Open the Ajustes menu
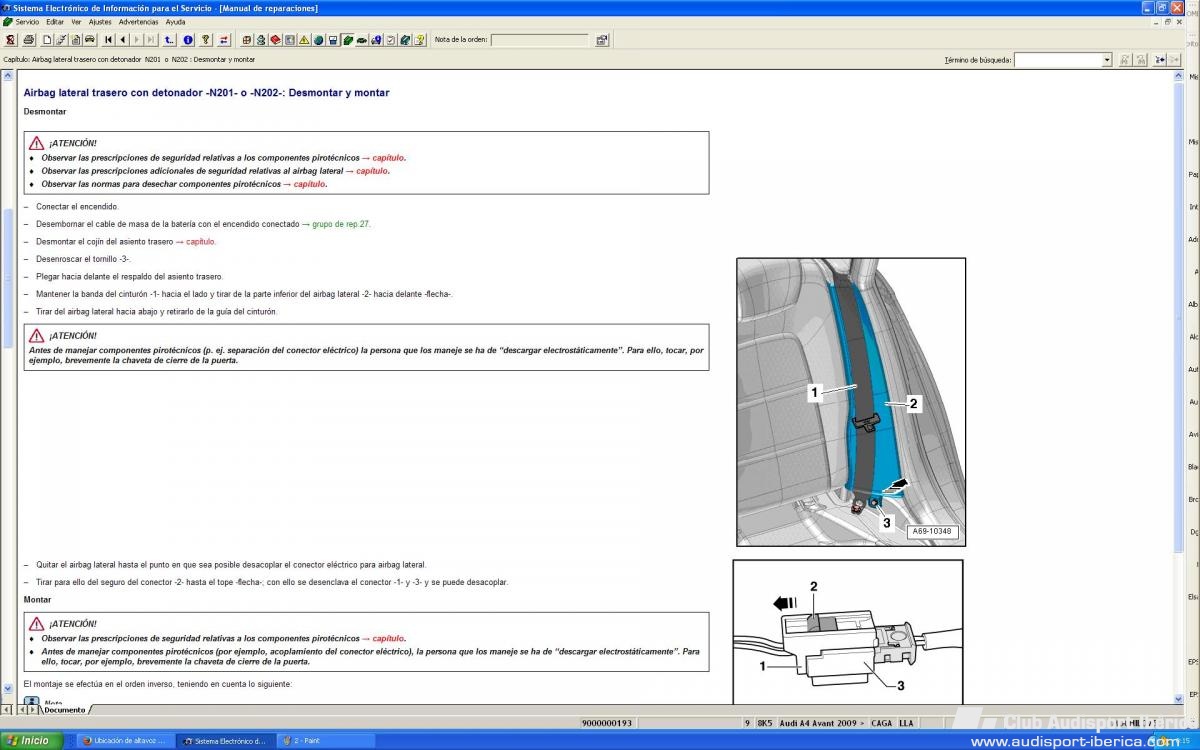 (x=100, y=21)
